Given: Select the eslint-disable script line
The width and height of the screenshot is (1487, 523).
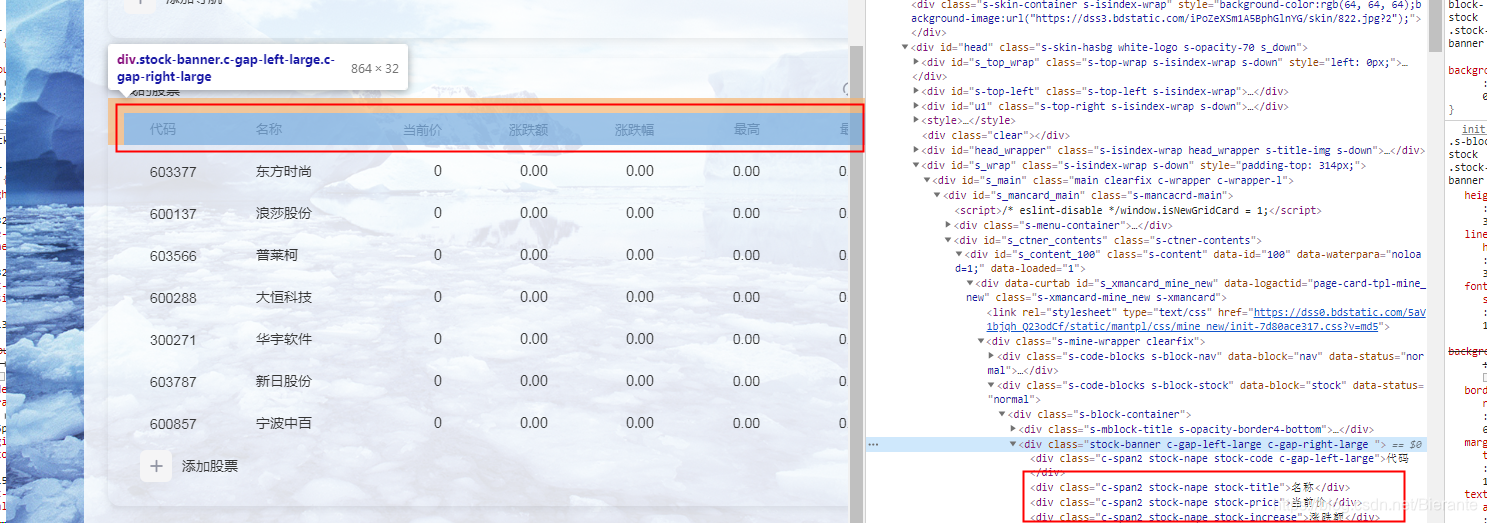Looking at the screenshot, I should point(1139,210).
